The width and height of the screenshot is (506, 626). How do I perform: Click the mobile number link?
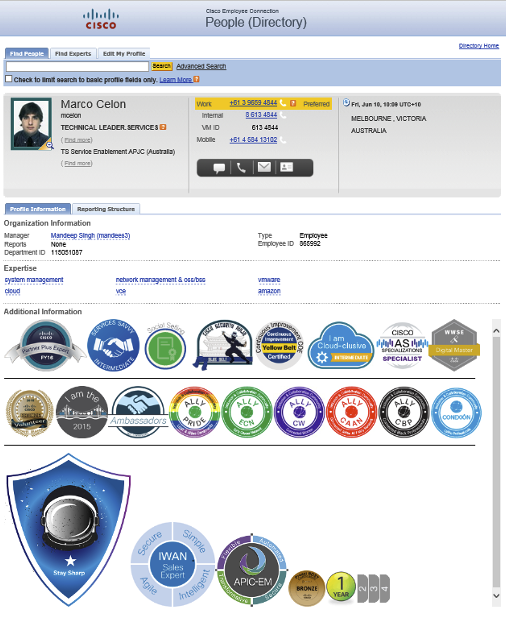click(253, 140)
